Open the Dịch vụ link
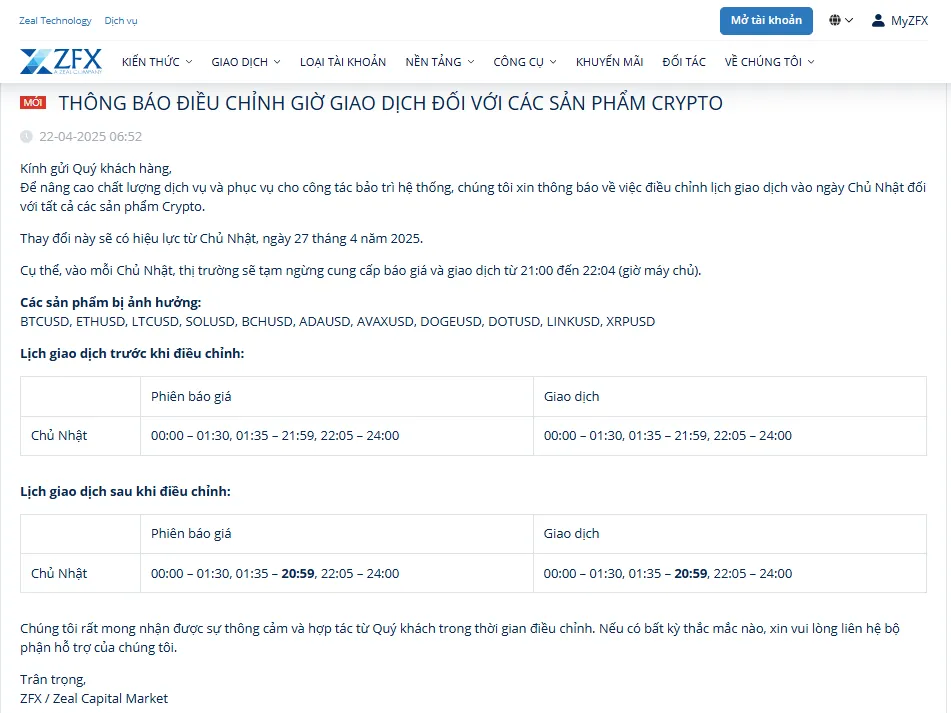The height and width of the screenshot is (713, 951). (x=121, y=21)
